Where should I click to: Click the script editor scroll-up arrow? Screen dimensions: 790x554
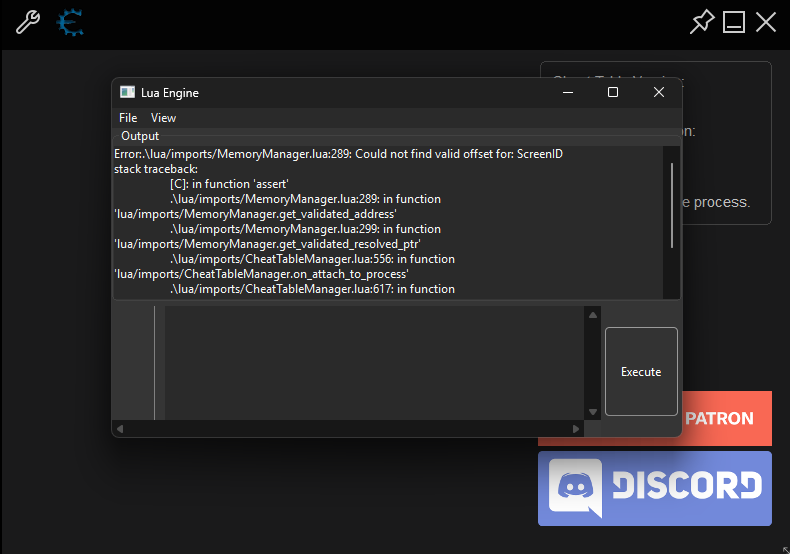593,315
